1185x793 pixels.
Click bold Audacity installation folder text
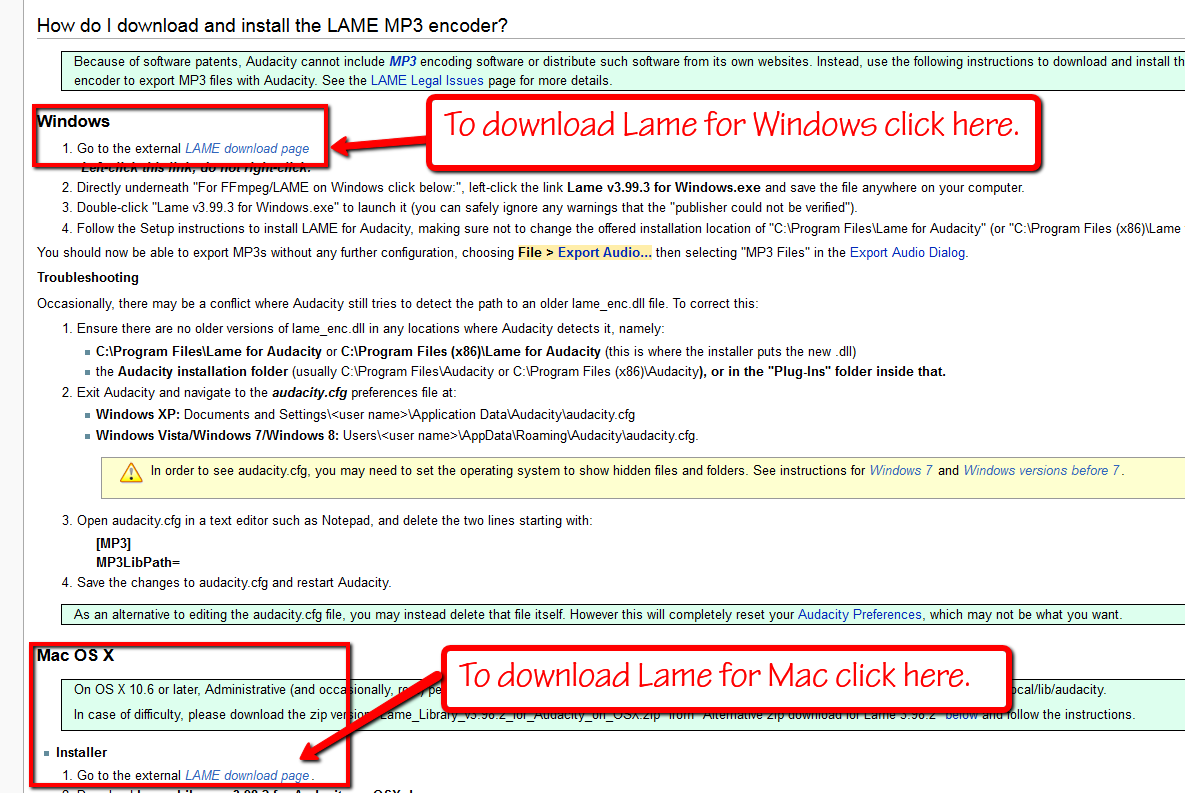point(203,371)
